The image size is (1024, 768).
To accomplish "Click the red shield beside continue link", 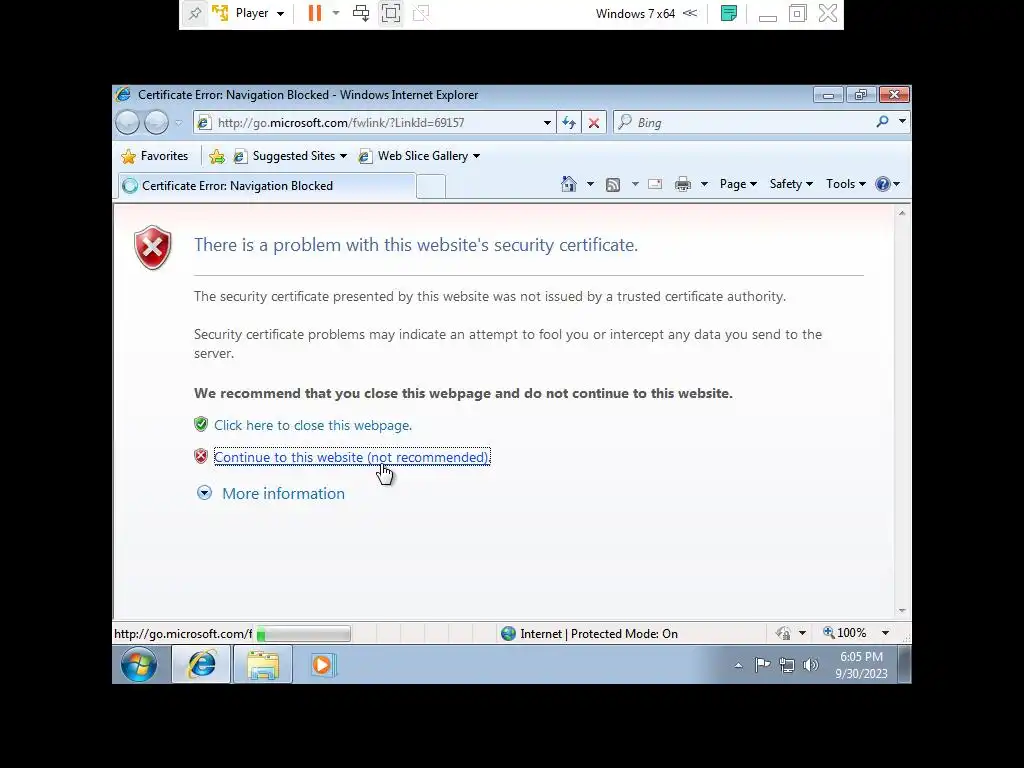I will (201, 456).
